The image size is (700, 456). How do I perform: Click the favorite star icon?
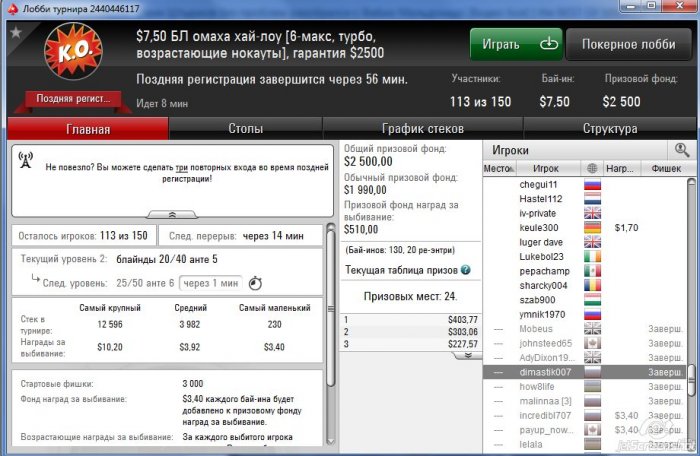[16, 32]
